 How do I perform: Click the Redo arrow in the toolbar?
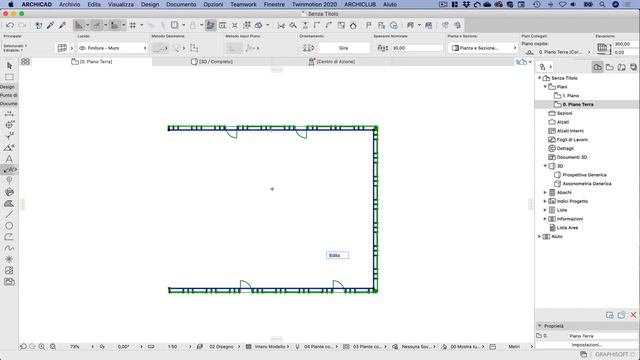point(22,25)
